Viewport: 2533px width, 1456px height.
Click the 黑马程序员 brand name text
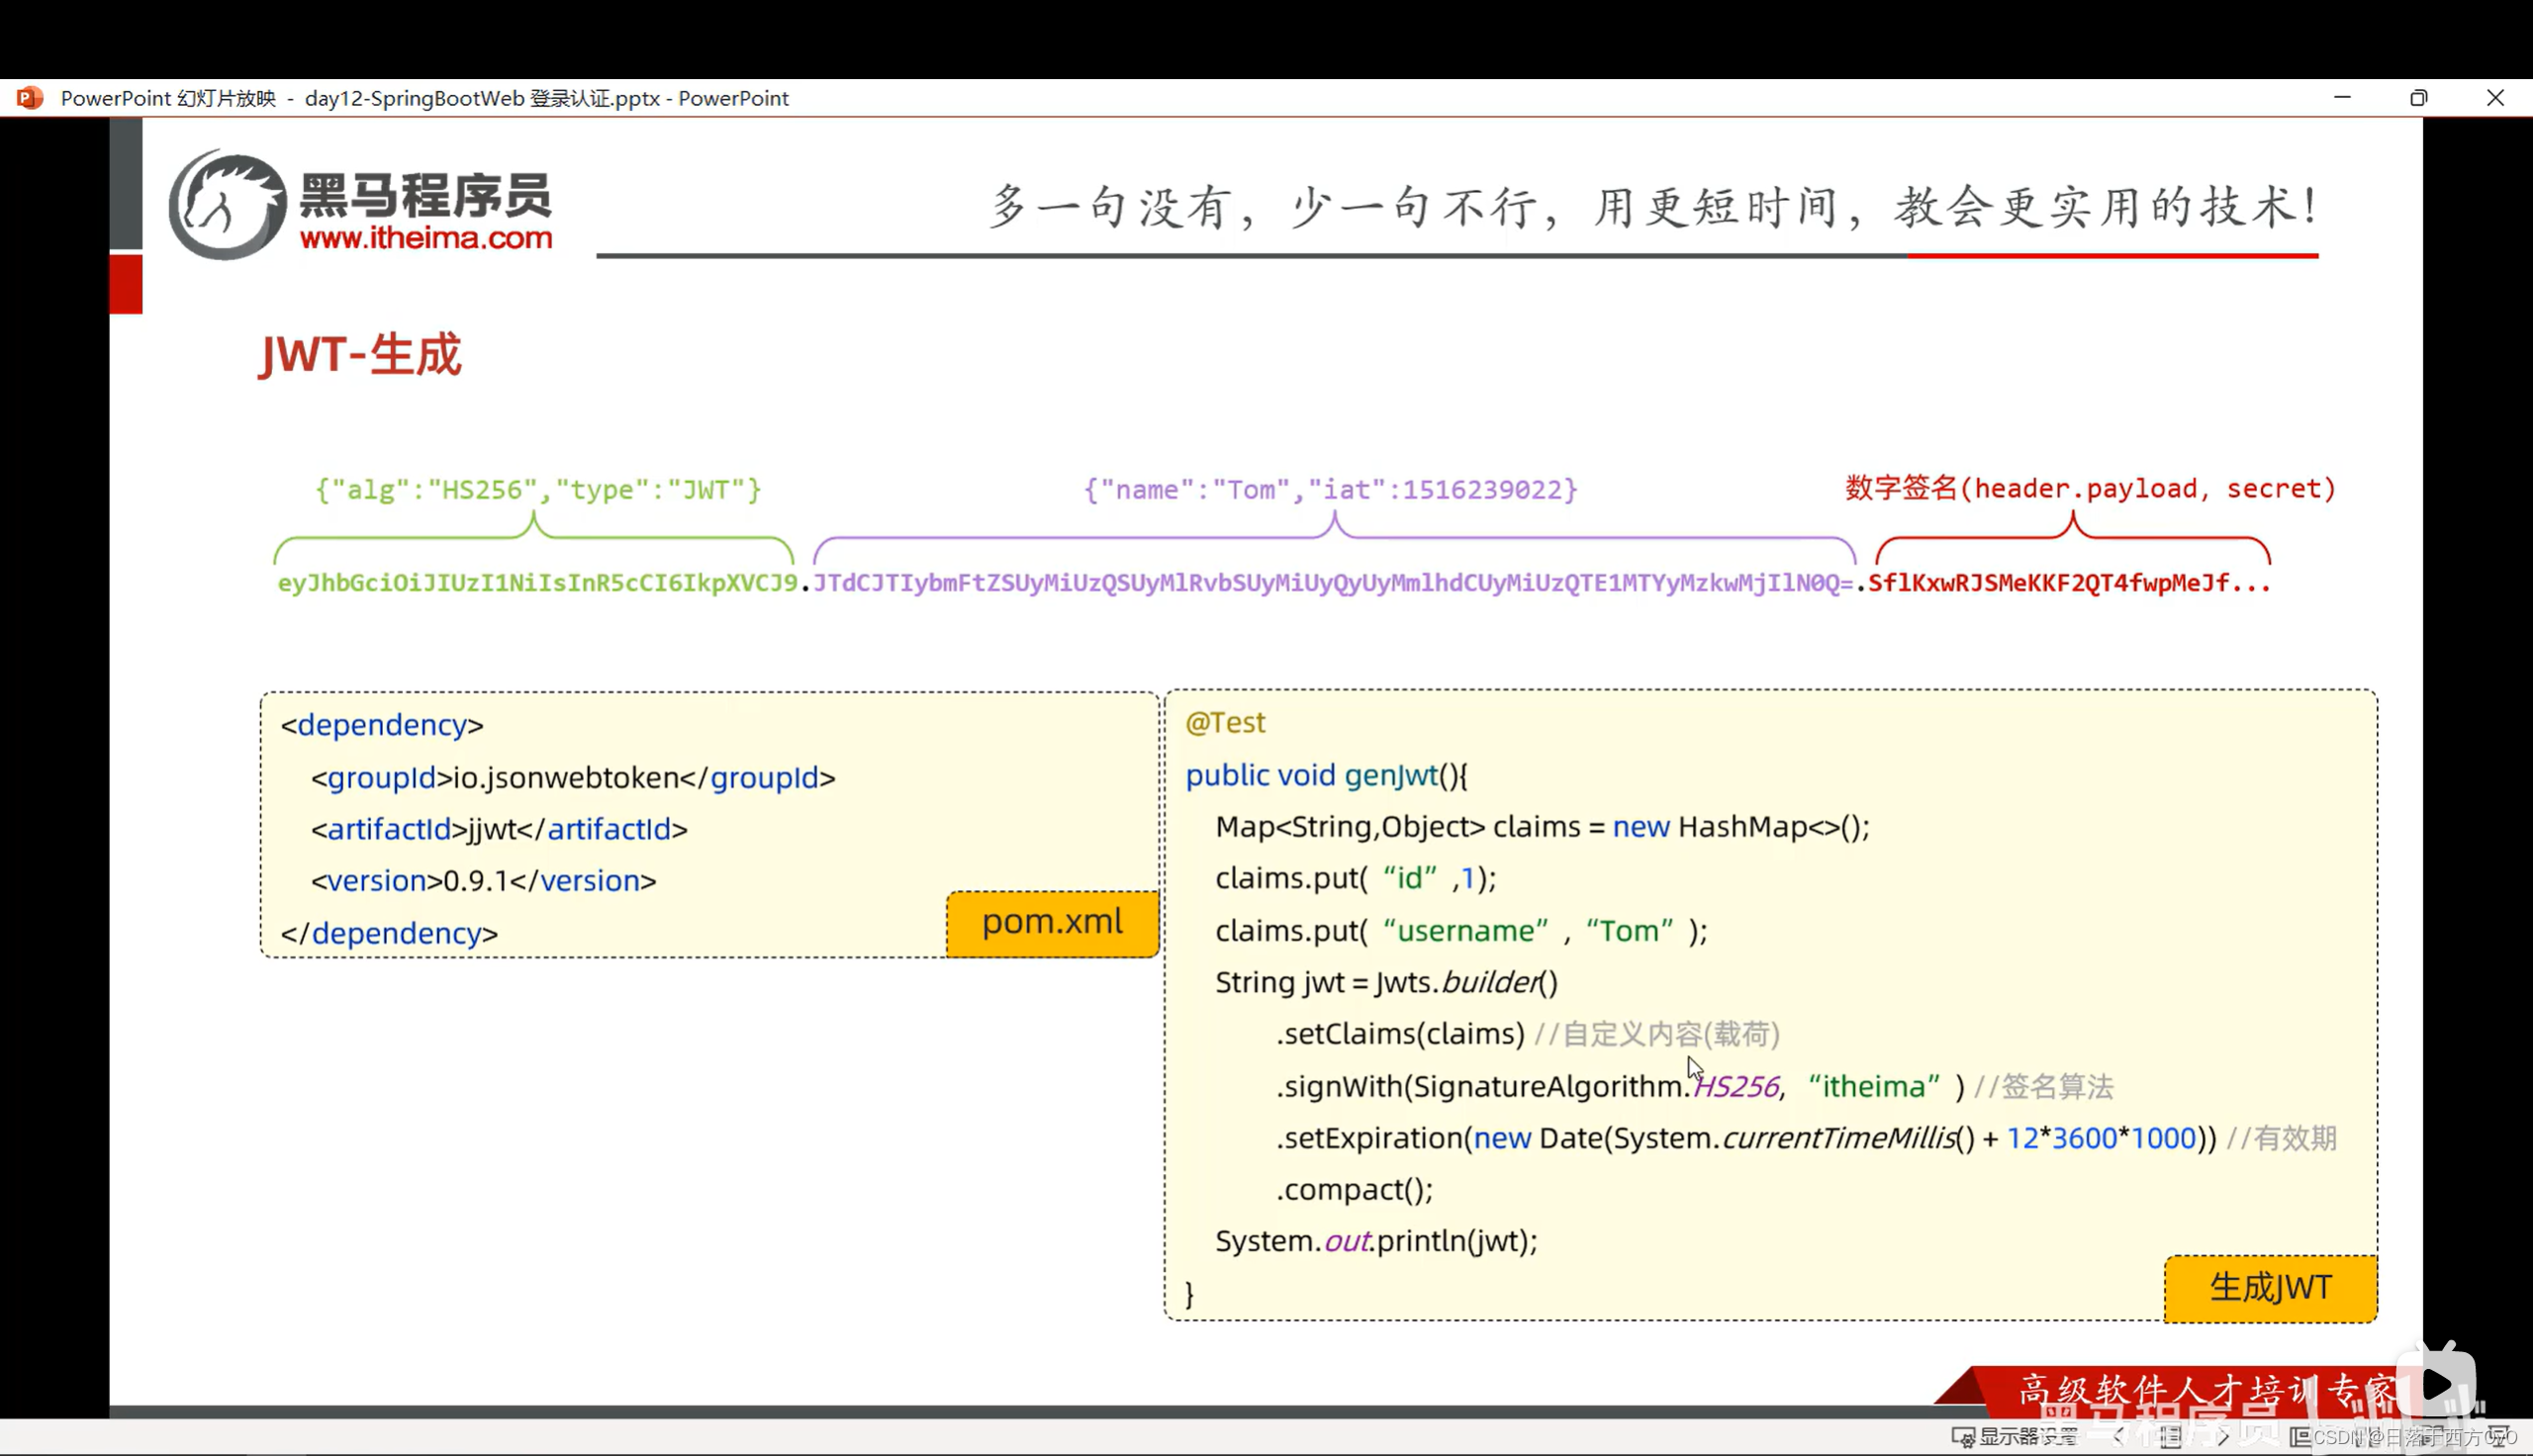tap(426, 195)
